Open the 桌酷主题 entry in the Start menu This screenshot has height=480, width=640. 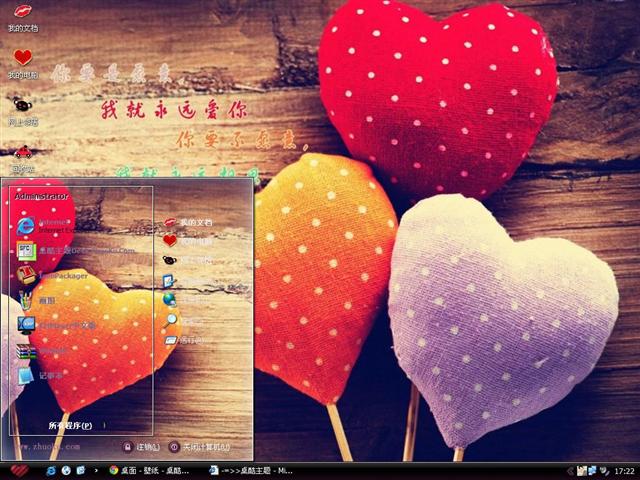76,251
